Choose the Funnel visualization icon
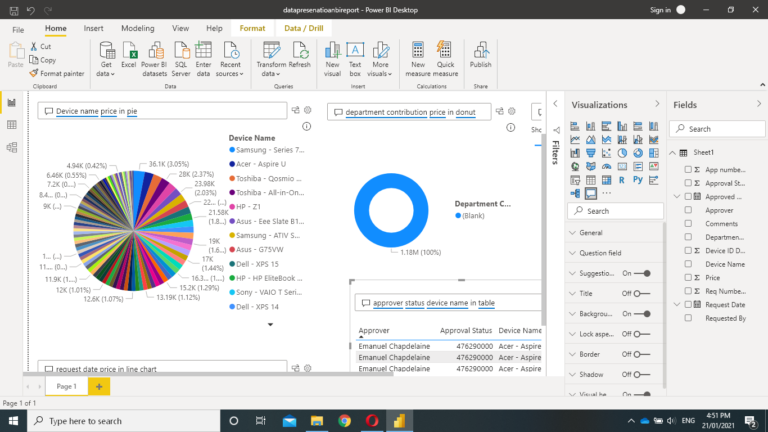 (591, 153)
